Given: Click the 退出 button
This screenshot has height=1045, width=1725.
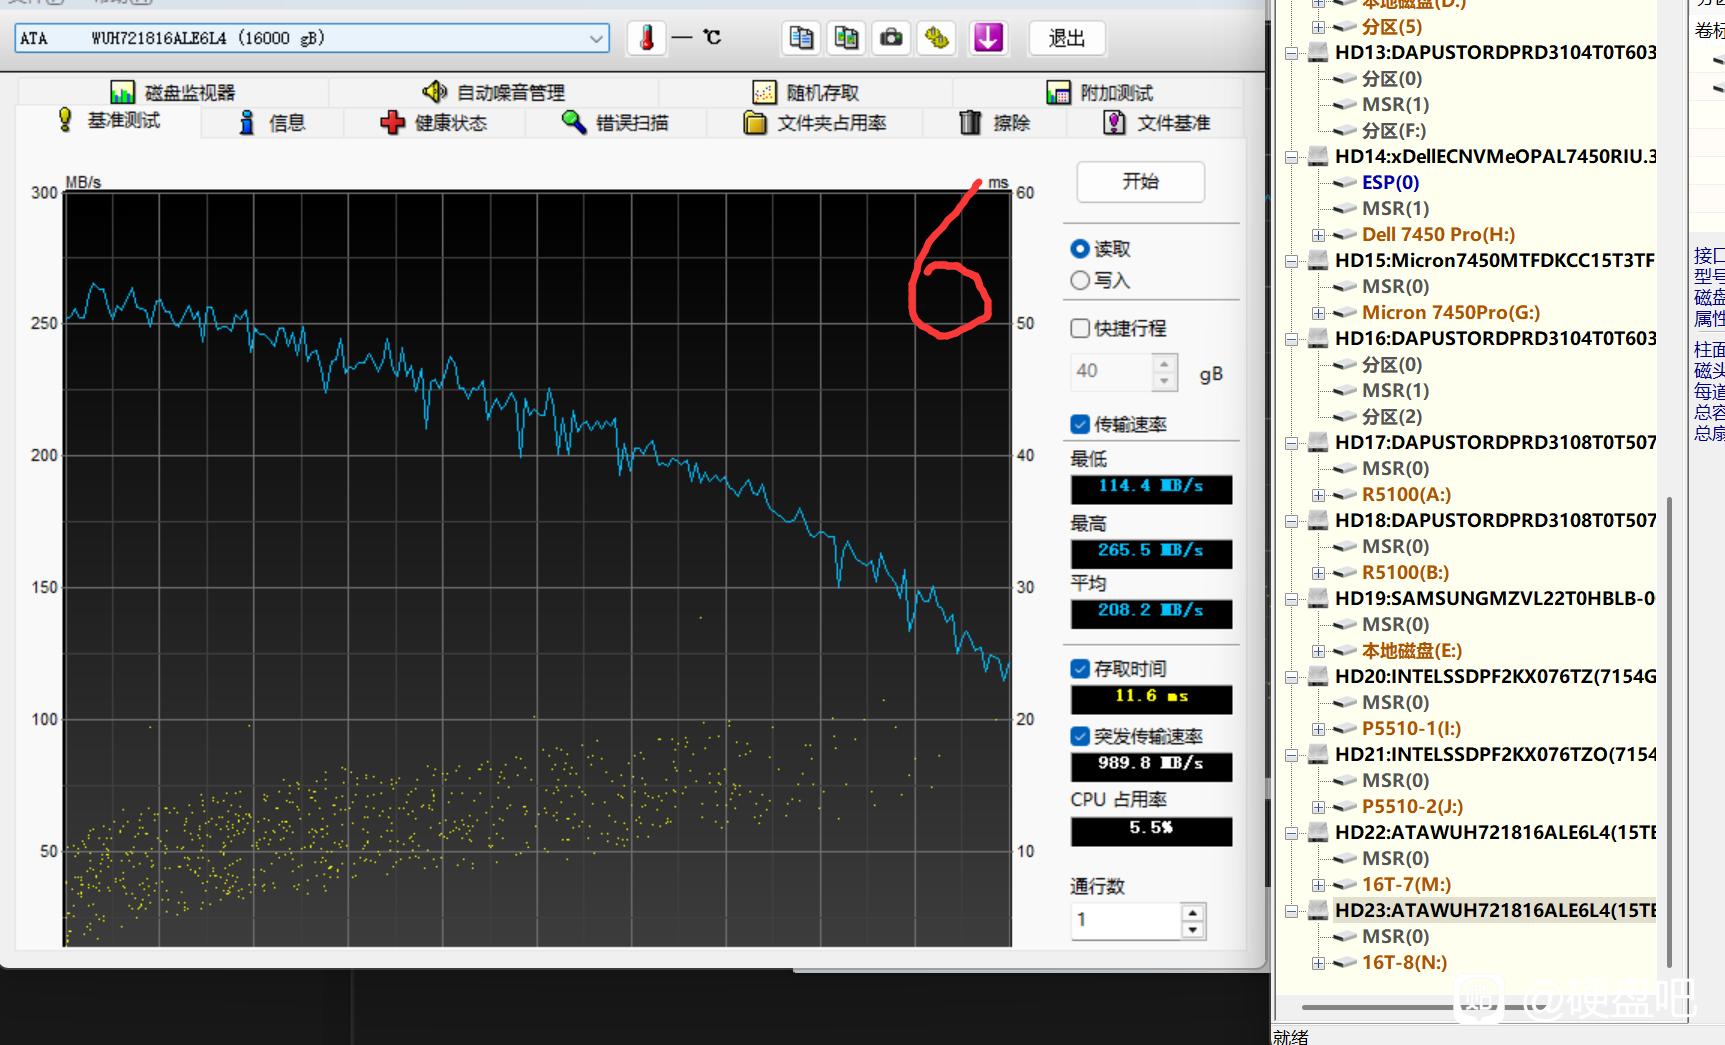Looking at the screenshot, I should [x=1066, y=38].
